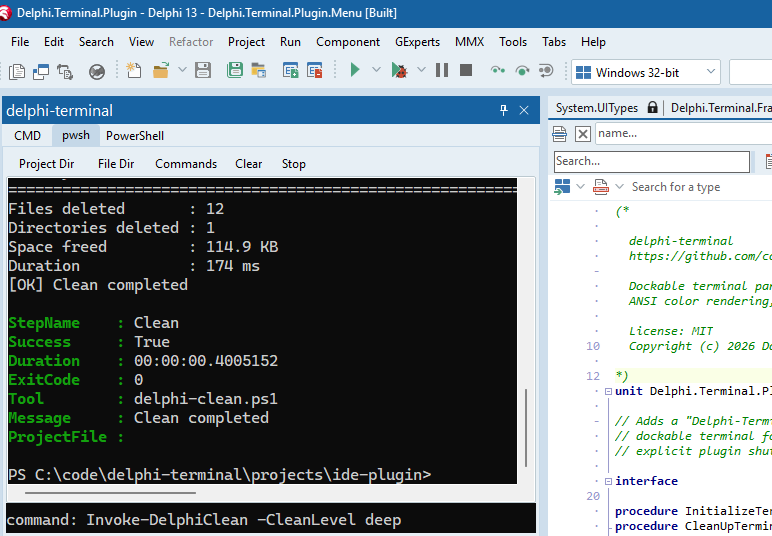Click the View Unit toolbar icon
The height and width of the screenshot is (536, 772).
tap(17, 71)
